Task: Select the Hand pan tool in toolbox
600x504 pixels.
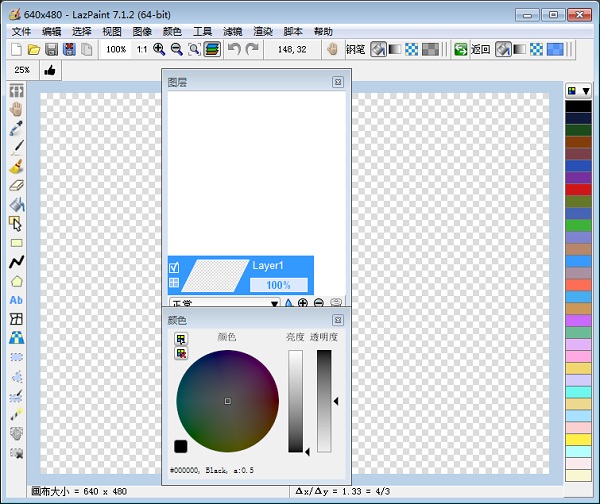Action: (16, 109)
